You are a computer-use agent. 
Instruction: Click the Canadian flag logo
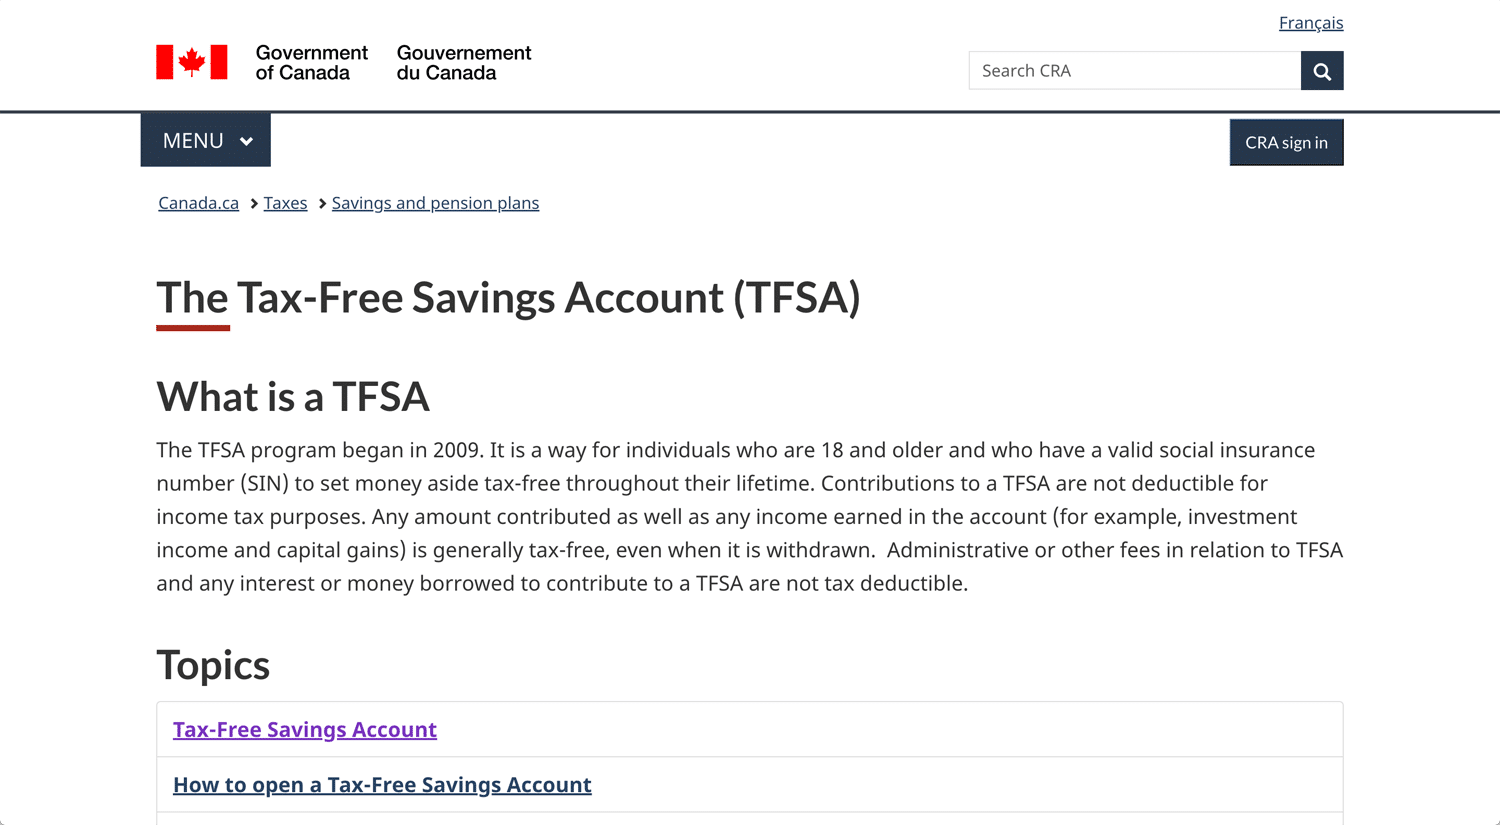[x=192, y=62]
